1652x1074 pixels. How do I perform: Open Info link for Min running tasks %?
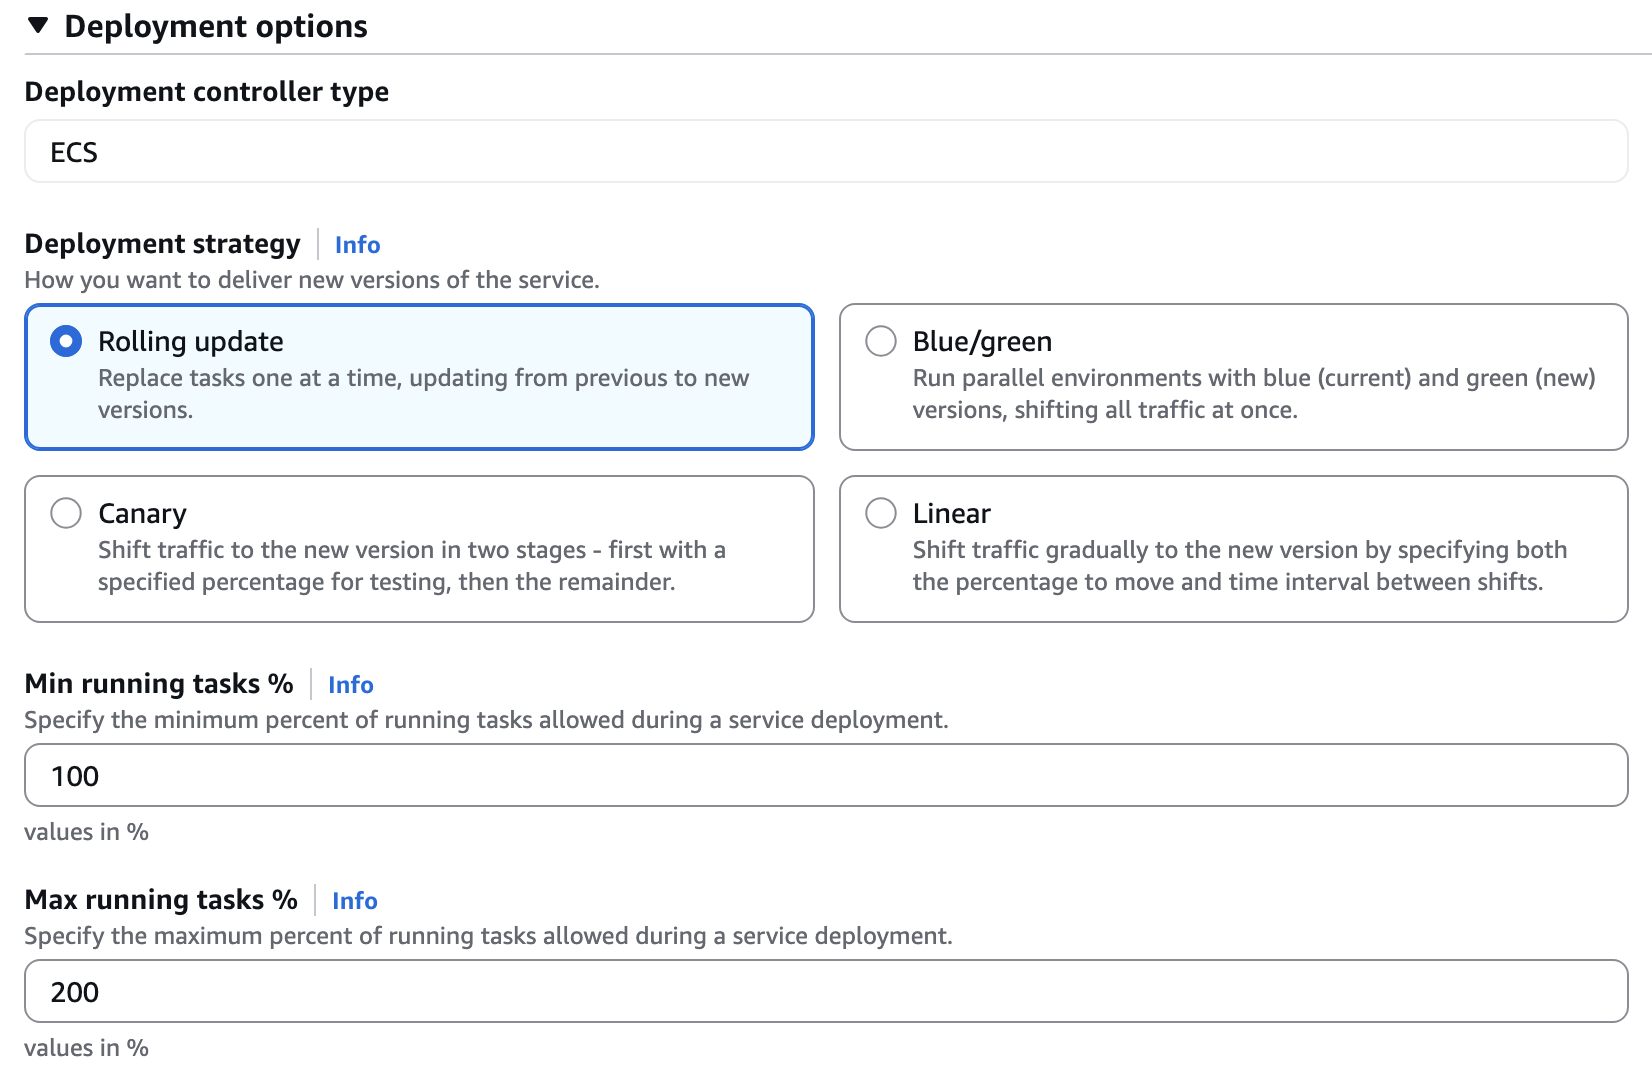(350, 685)
